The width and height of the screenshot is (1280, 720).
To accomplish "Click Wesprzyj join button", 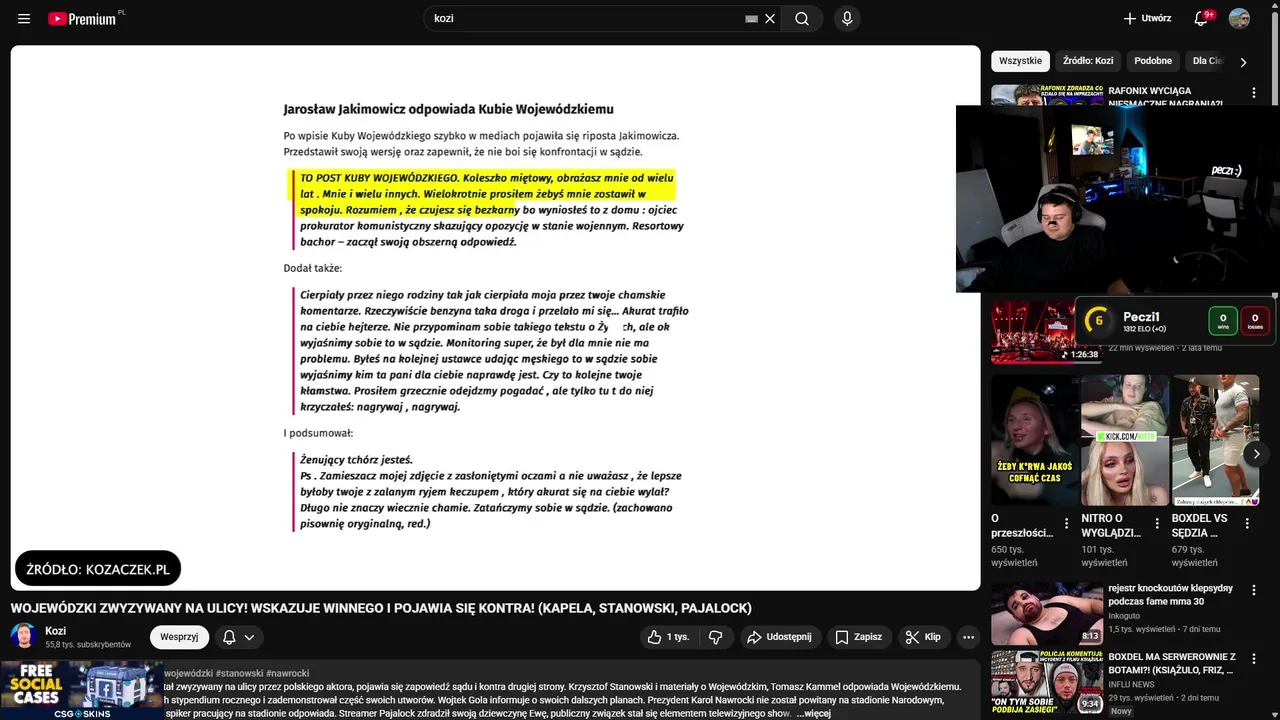I will point(179,637).
